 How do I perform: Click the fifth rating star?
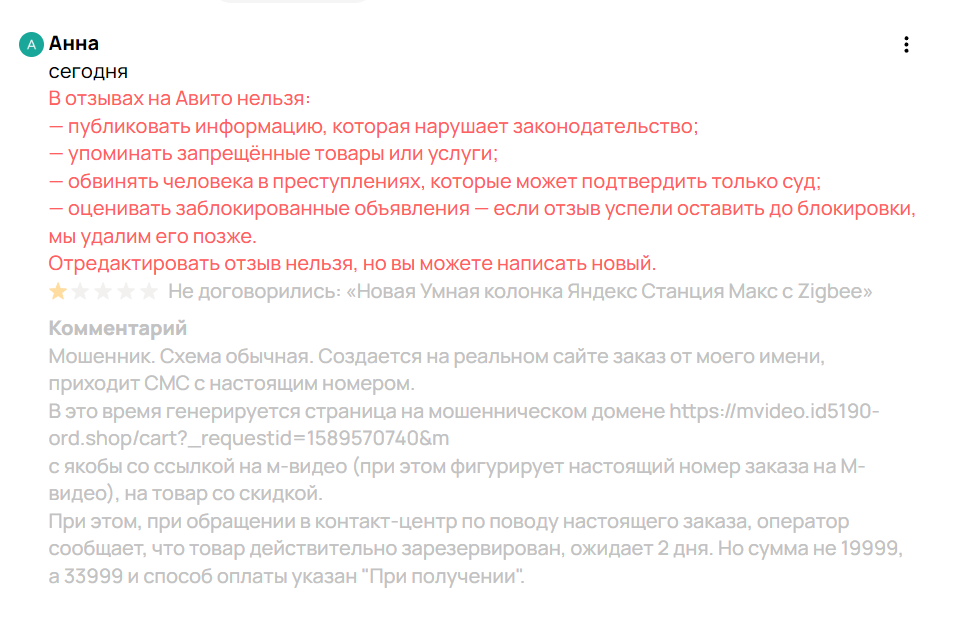[149, 292]
